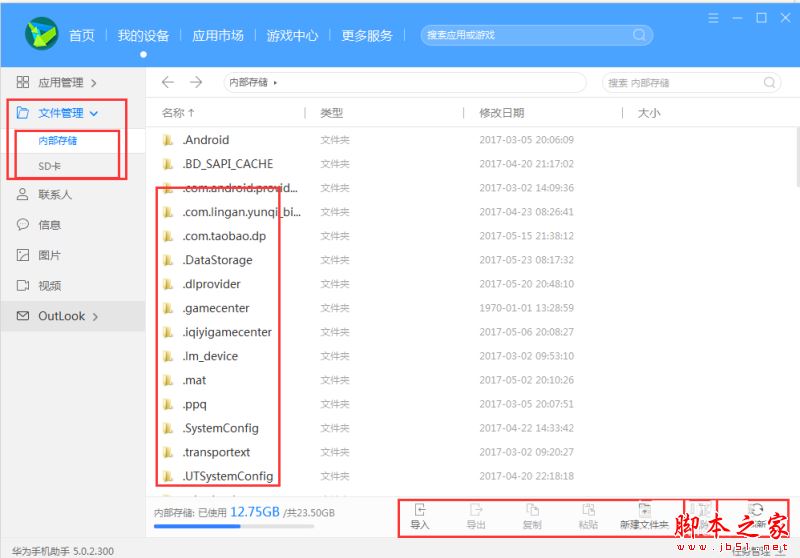Image resolution: width=800 pixels, height=558 pixels.
Task: Click the HiSuite logo icon
Action: (x=41, y=34)
